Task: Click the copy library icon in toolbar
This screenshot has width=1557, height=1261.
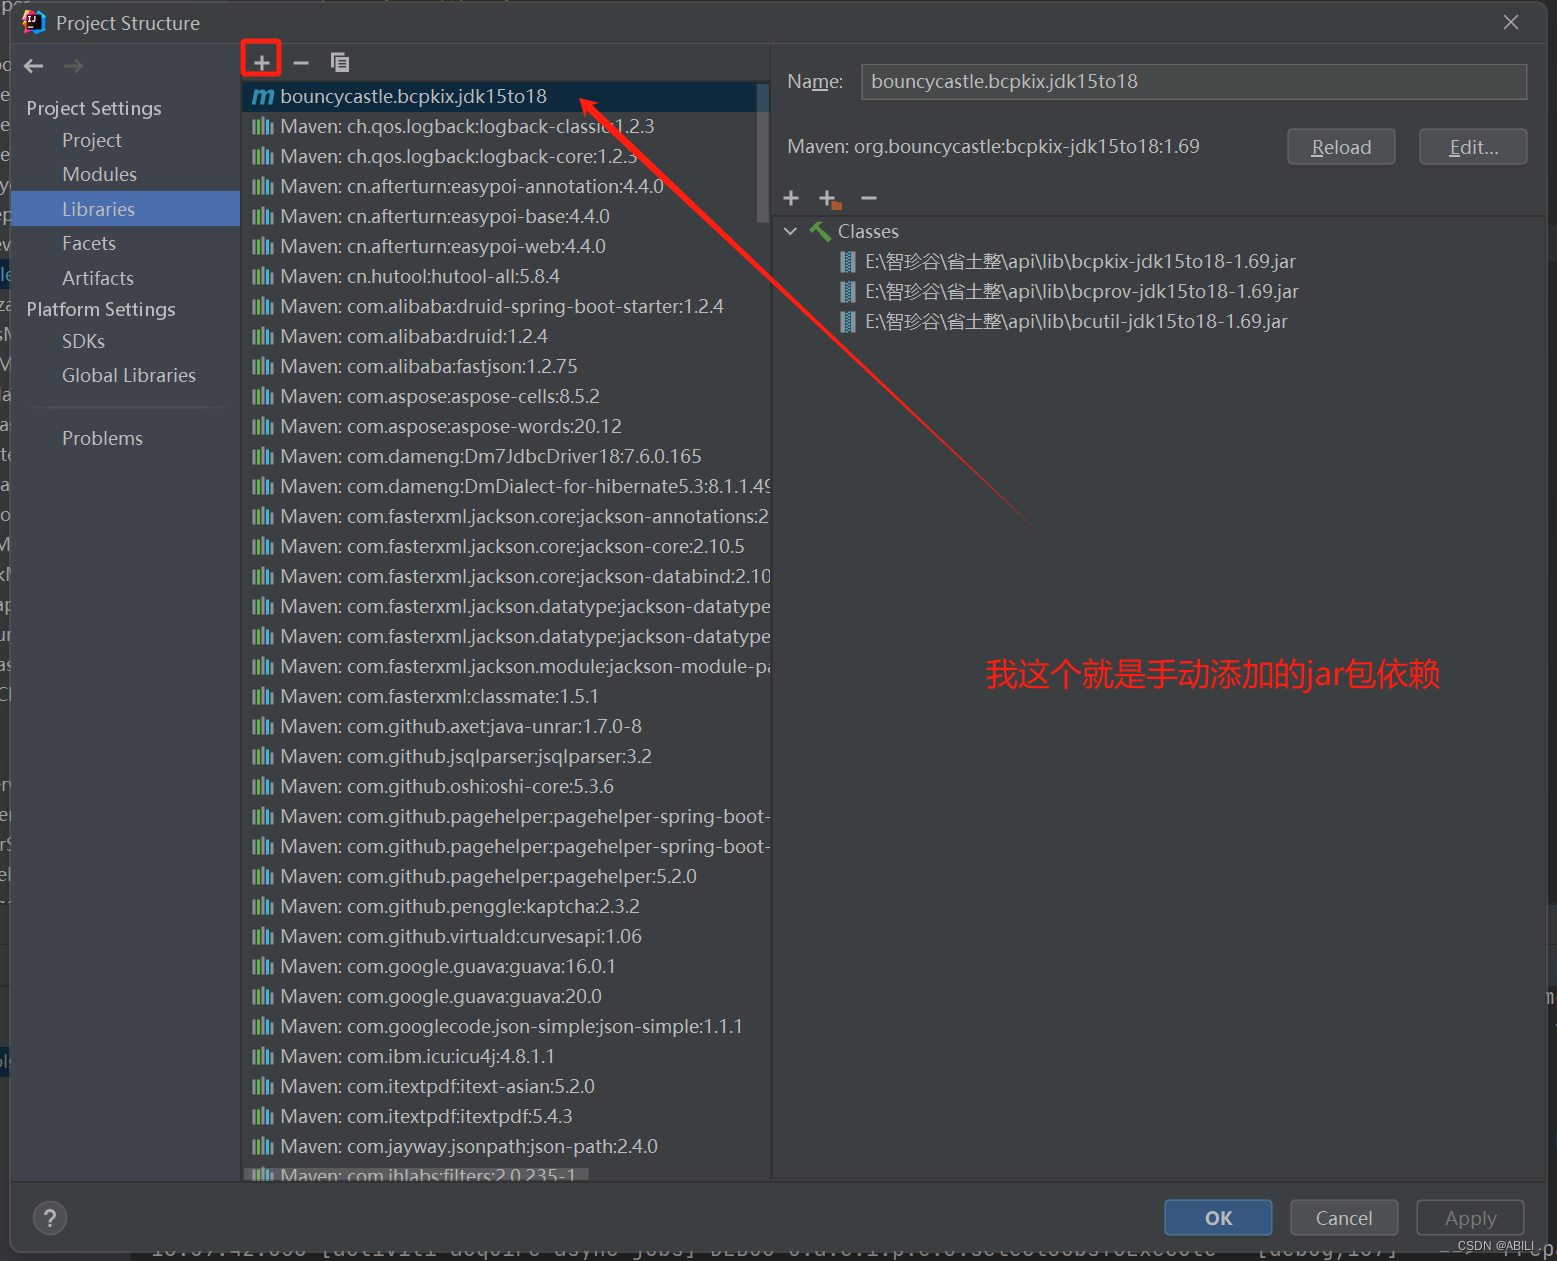Action: [x=340, y=61]
